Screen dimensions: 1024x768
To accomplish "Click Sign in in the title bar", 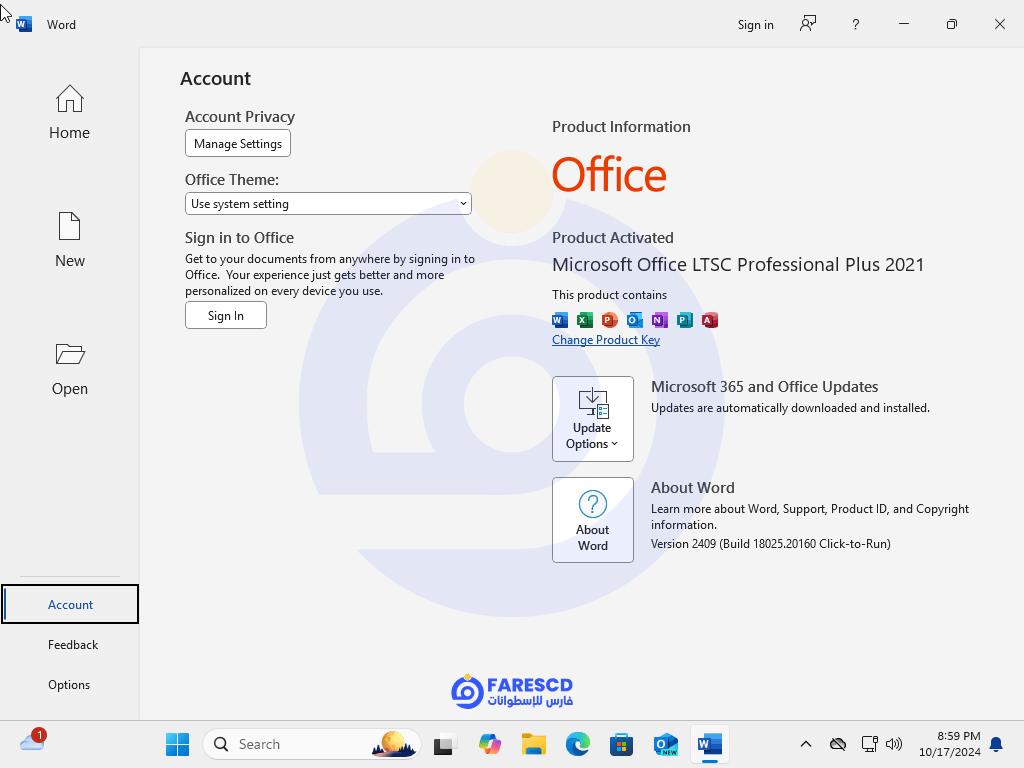I will click(756, 25).
